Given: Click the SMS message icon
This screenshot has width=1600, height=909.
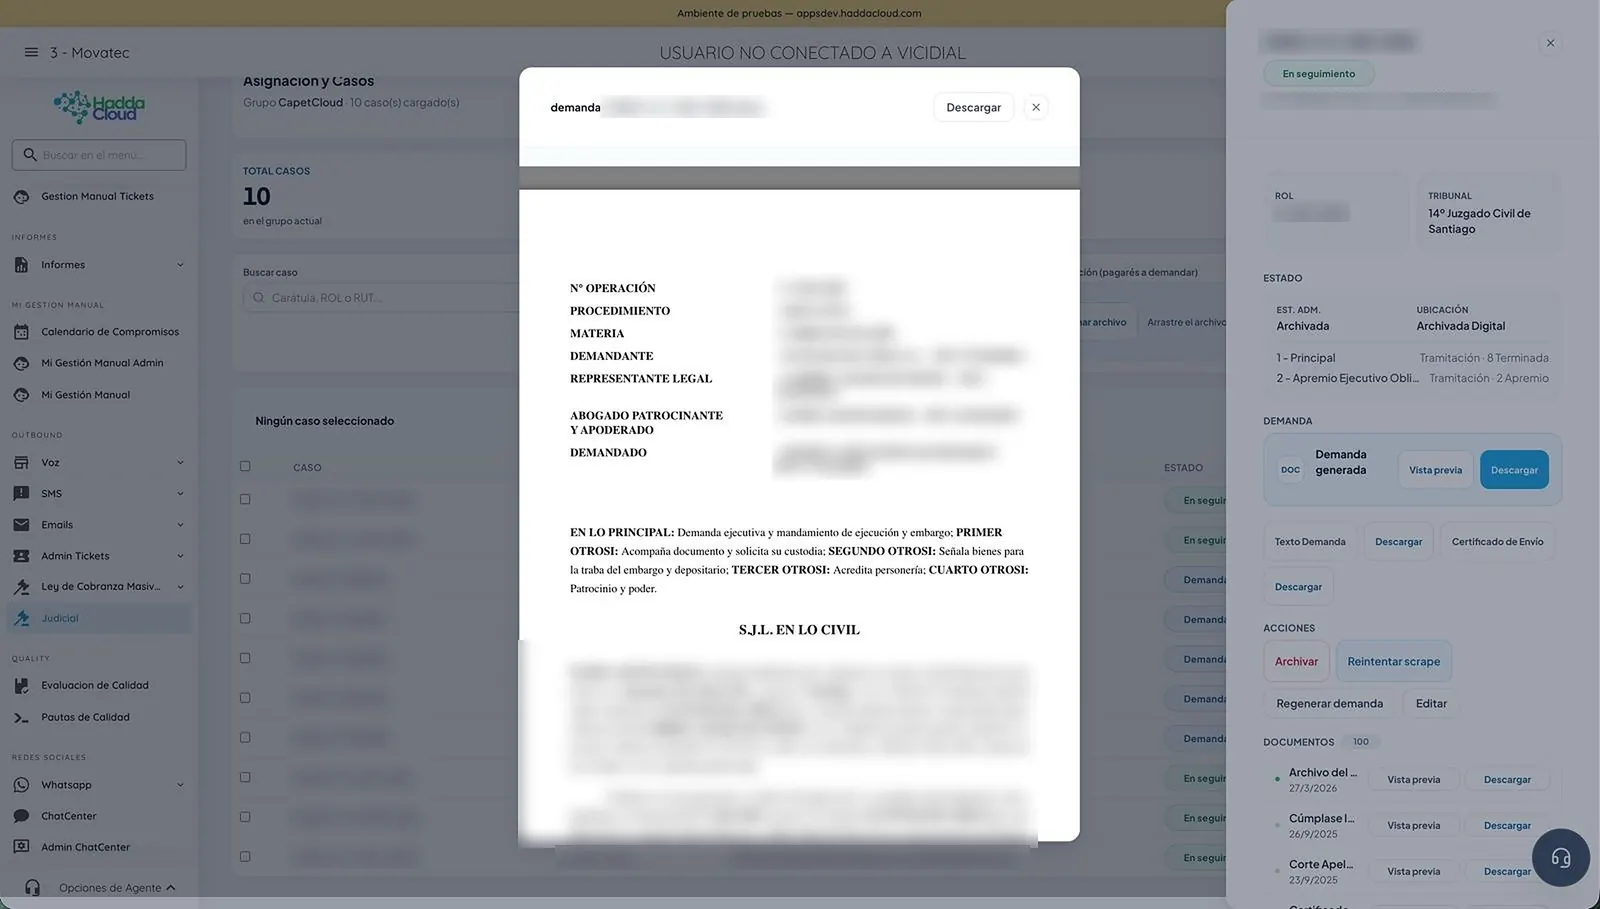Looking at the screenshot, I should click(x=21, y=494).
